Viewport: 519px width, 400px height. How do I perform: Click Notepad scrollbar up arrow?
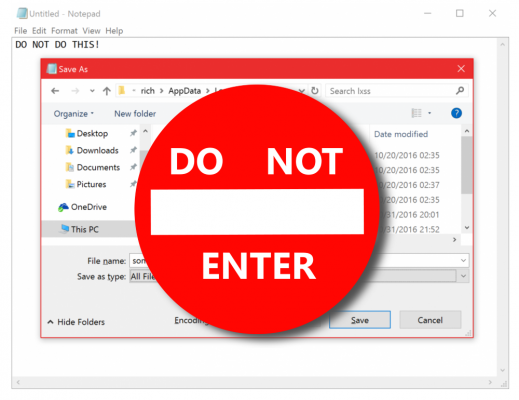tap(503, 44)
